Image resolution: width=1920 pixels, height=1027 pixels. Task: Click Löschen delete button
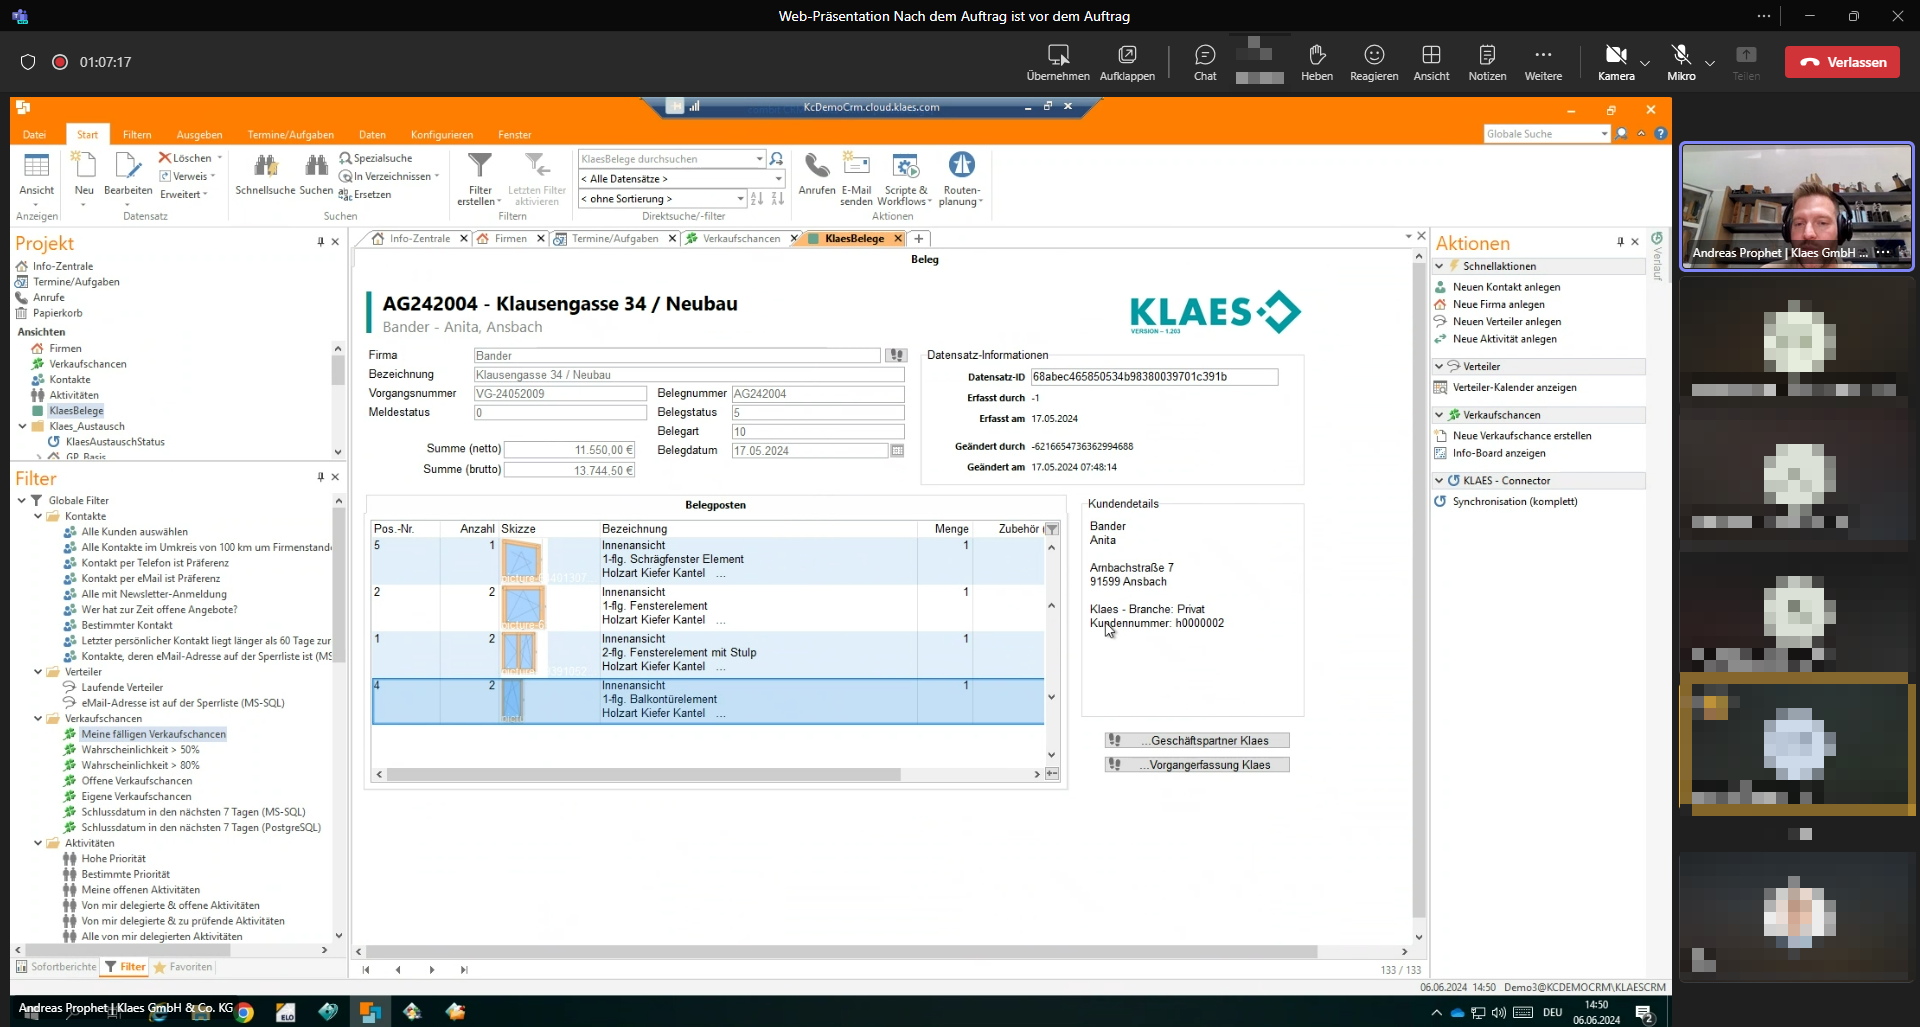click(x=186, y=158)
